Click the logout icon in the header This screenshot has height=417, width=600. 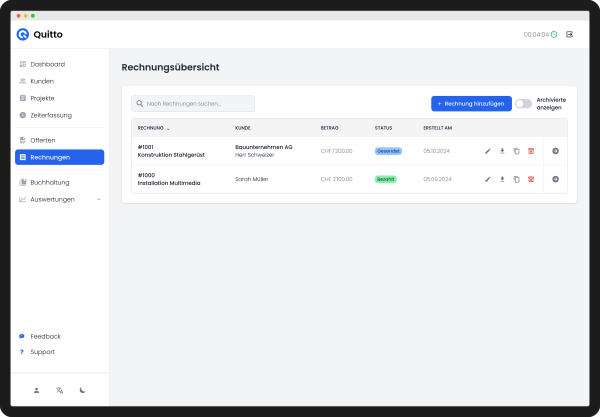tap(570, 34)
